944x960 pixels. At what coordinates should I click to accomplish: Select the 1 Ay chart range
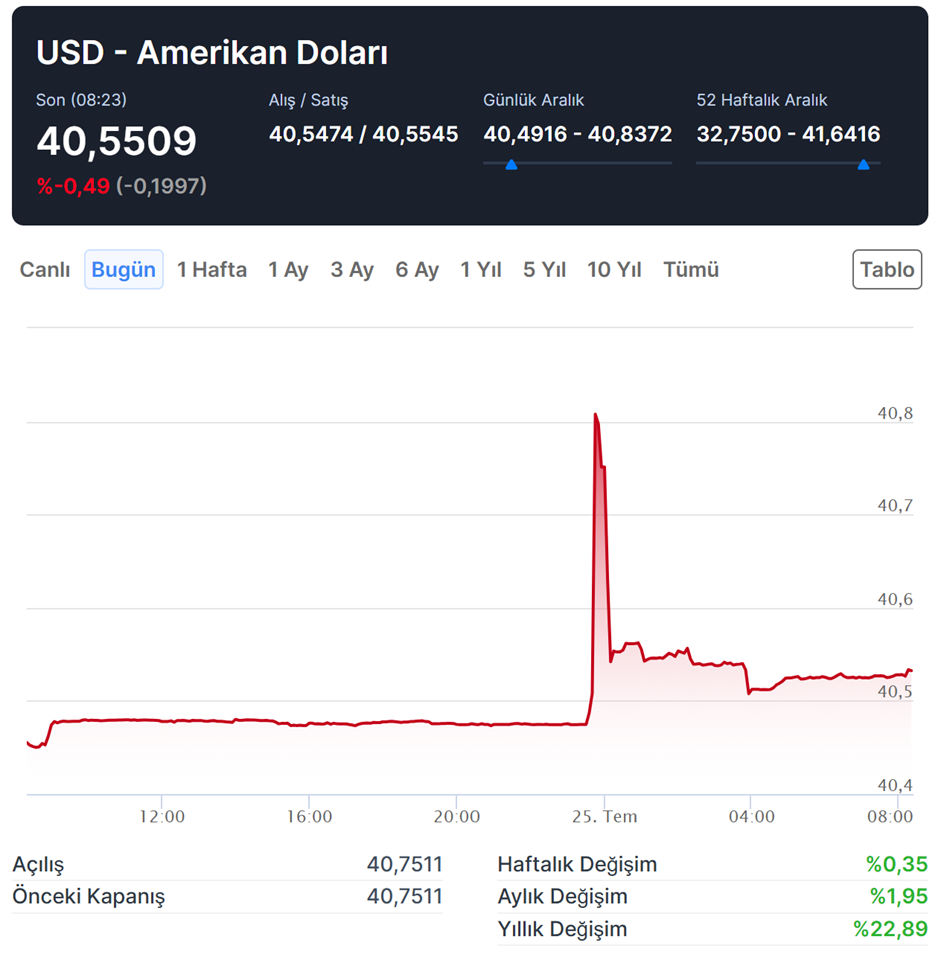(288, 270)
